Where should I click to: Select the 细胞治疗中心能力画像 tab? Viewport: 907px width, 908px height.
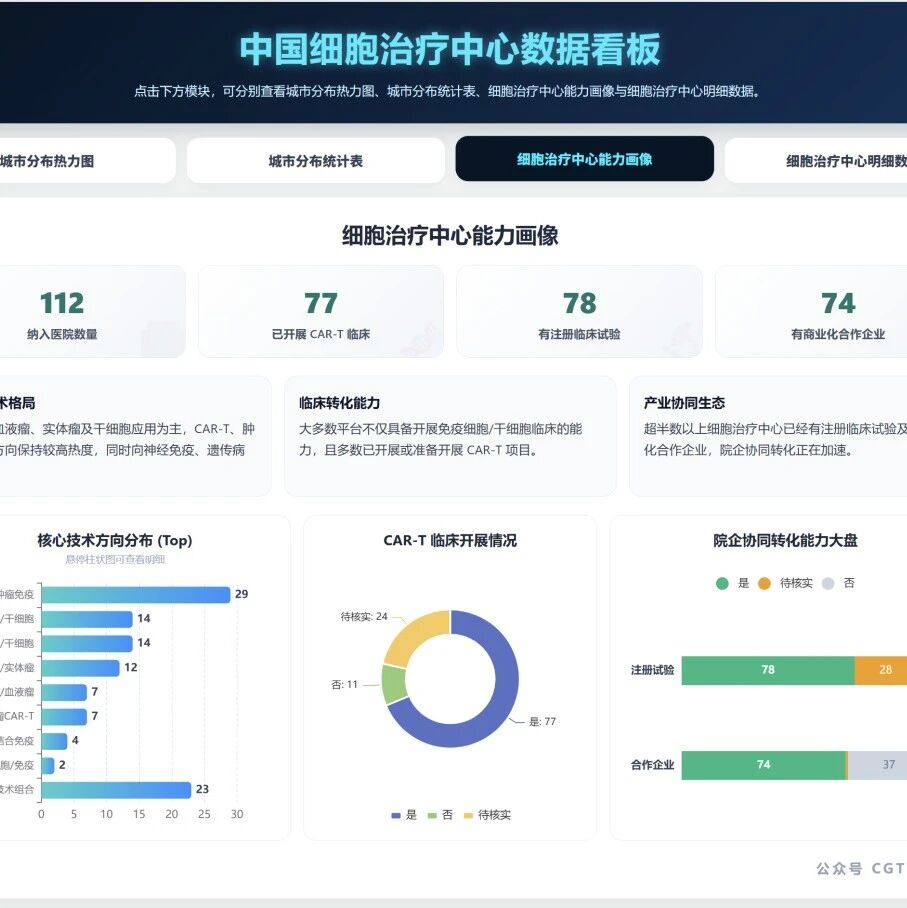(584, 159)
